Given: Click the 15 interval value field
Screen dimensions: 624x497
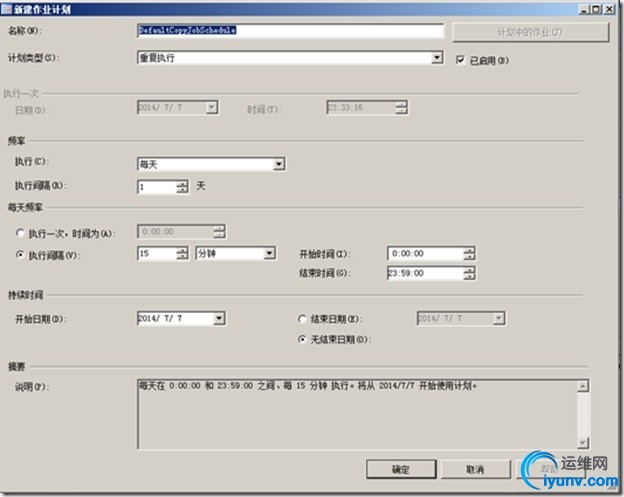Looking at the screenshot, I should click(x=157, y=253).
